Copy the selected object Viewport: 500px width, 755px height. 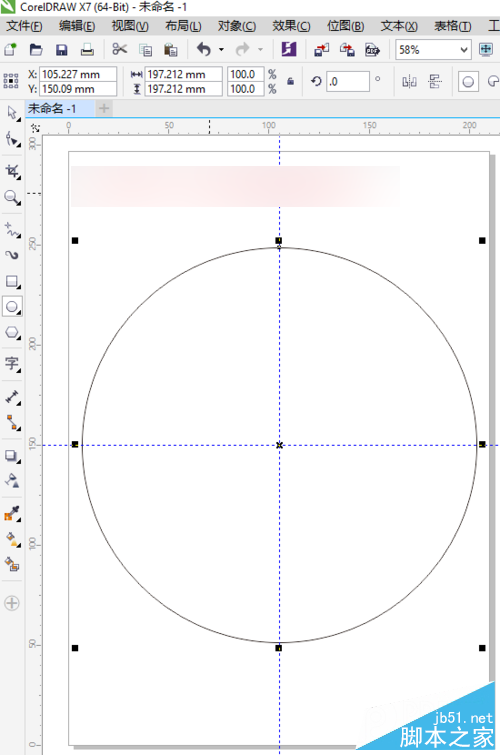[145, 50]
